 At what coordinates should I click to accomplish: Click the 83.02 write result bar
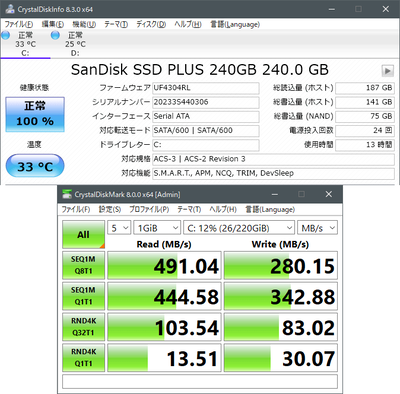tap(281, 327)
